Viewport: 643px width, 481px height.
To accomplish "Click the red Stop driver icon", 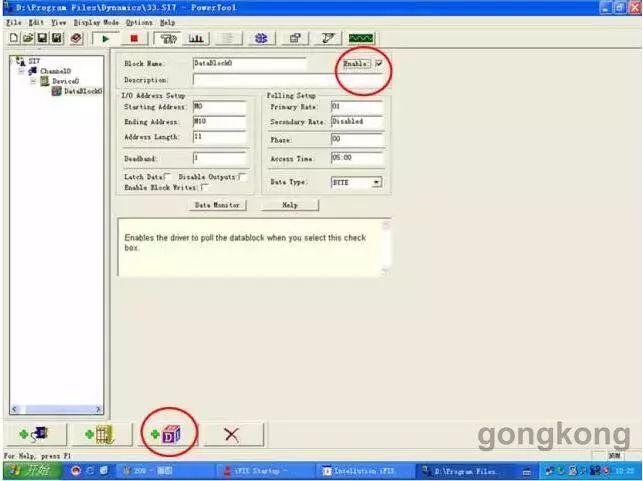I will [x=134, y=38].
